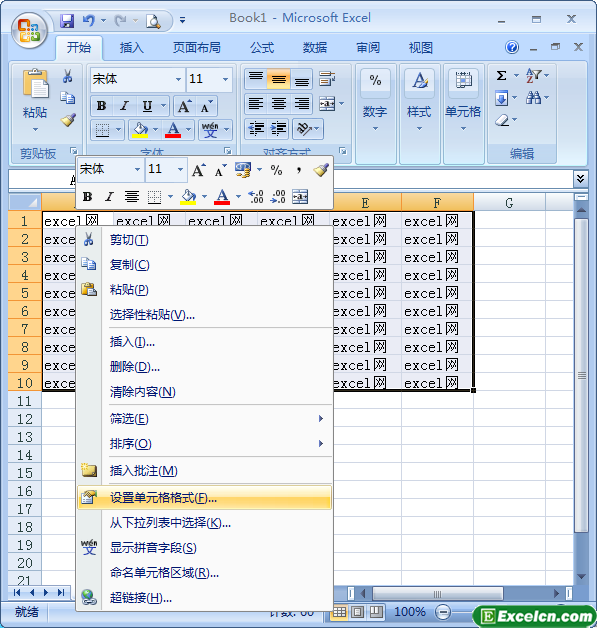Toggle Top Align in ribbon alignment group

click(256, 79)
